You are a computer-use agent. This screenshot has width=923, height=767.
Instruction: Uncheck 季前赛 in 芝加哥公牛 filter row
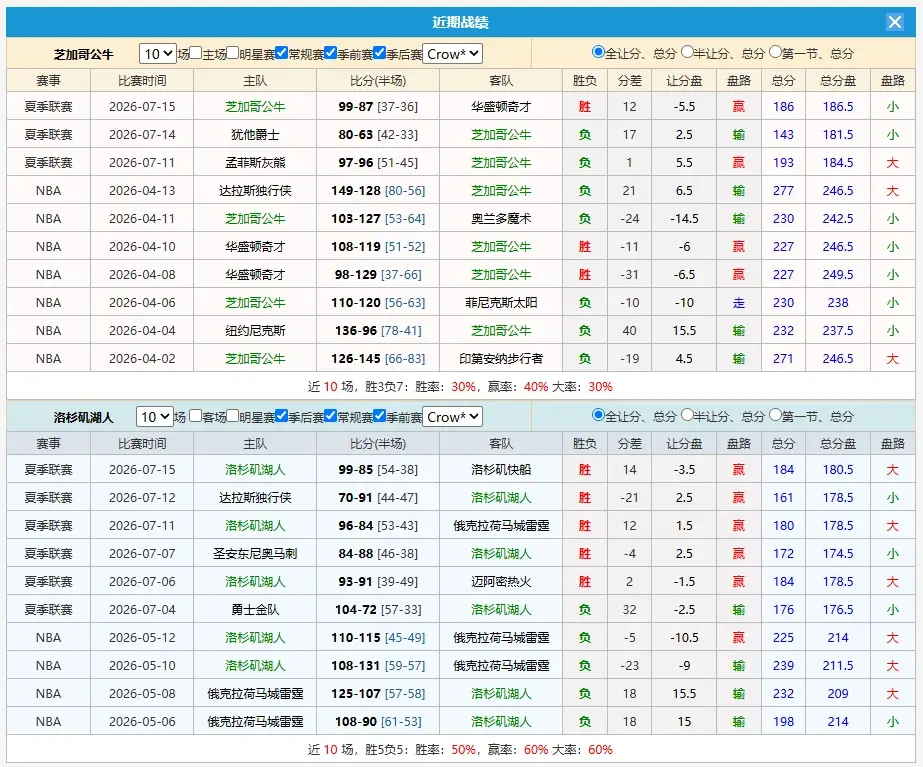[x=330, y=53]
